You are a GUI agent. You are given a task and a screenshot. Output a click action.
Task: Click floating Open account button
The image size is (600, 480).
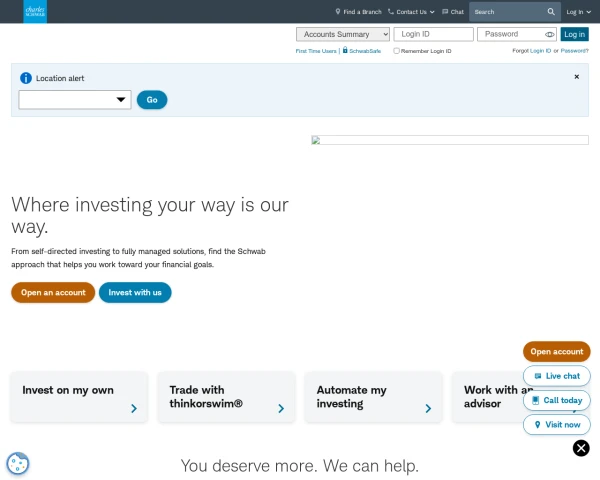pos(556,351)
